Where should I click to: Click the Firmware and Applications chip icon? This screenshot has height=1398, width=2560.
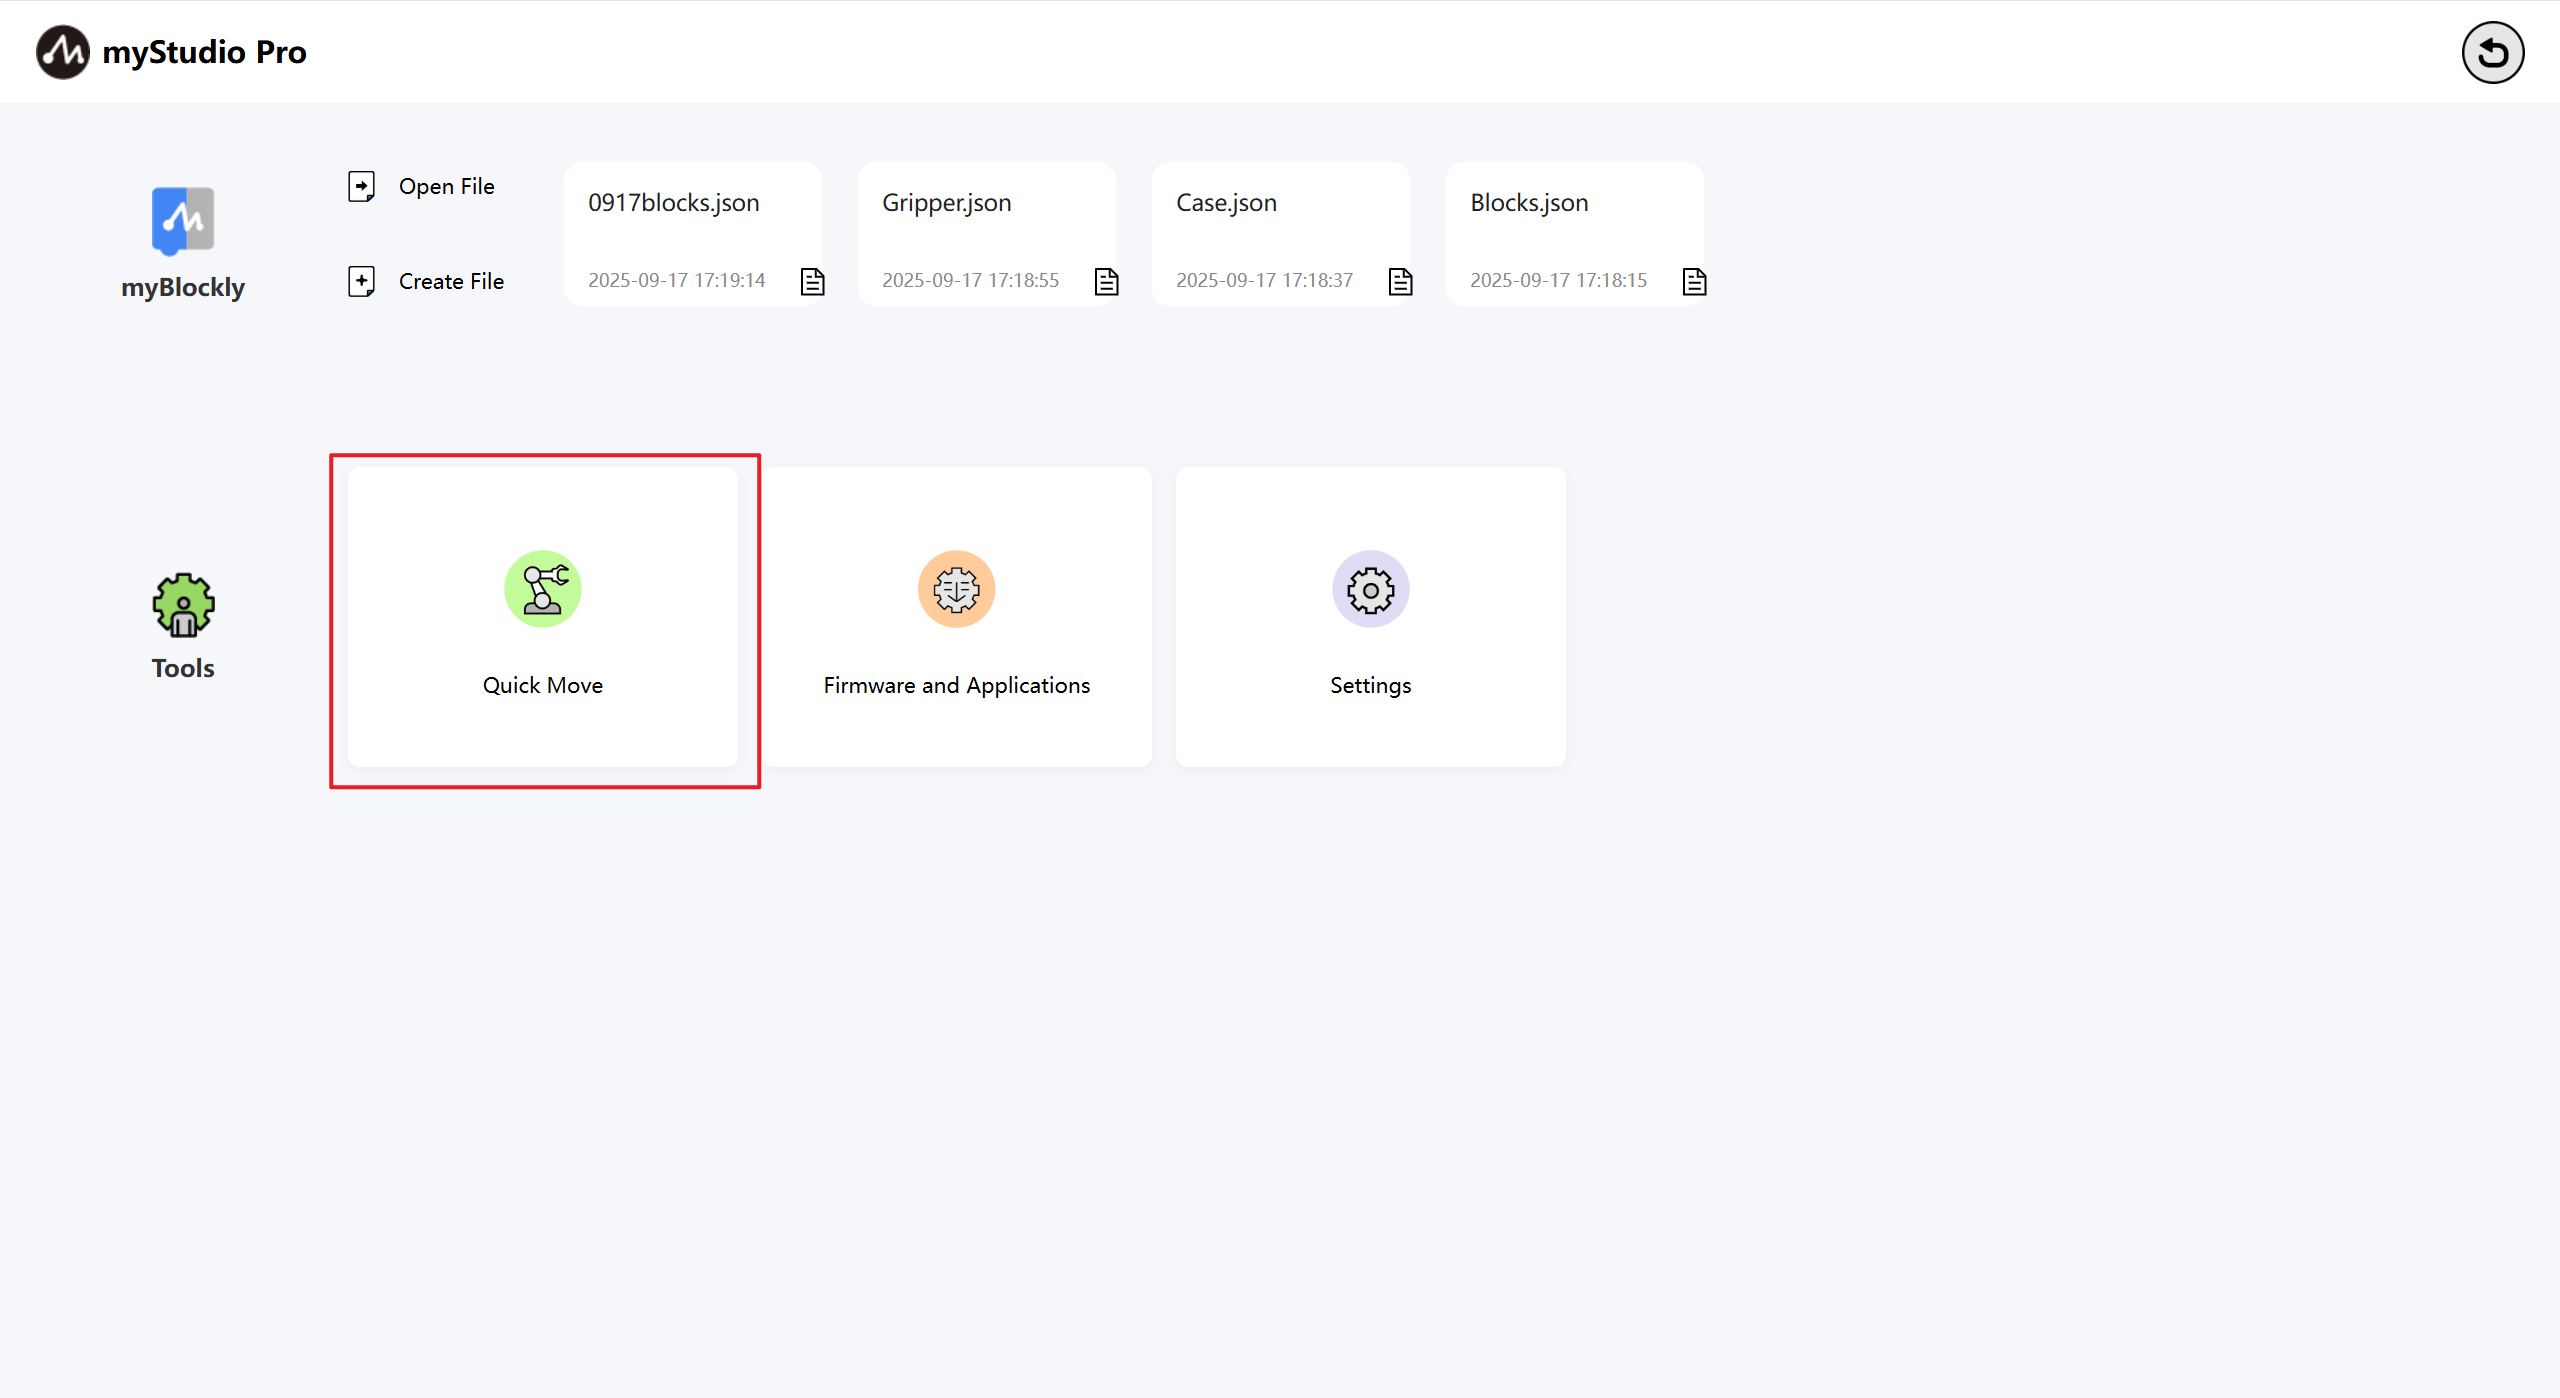coord(956,589)
